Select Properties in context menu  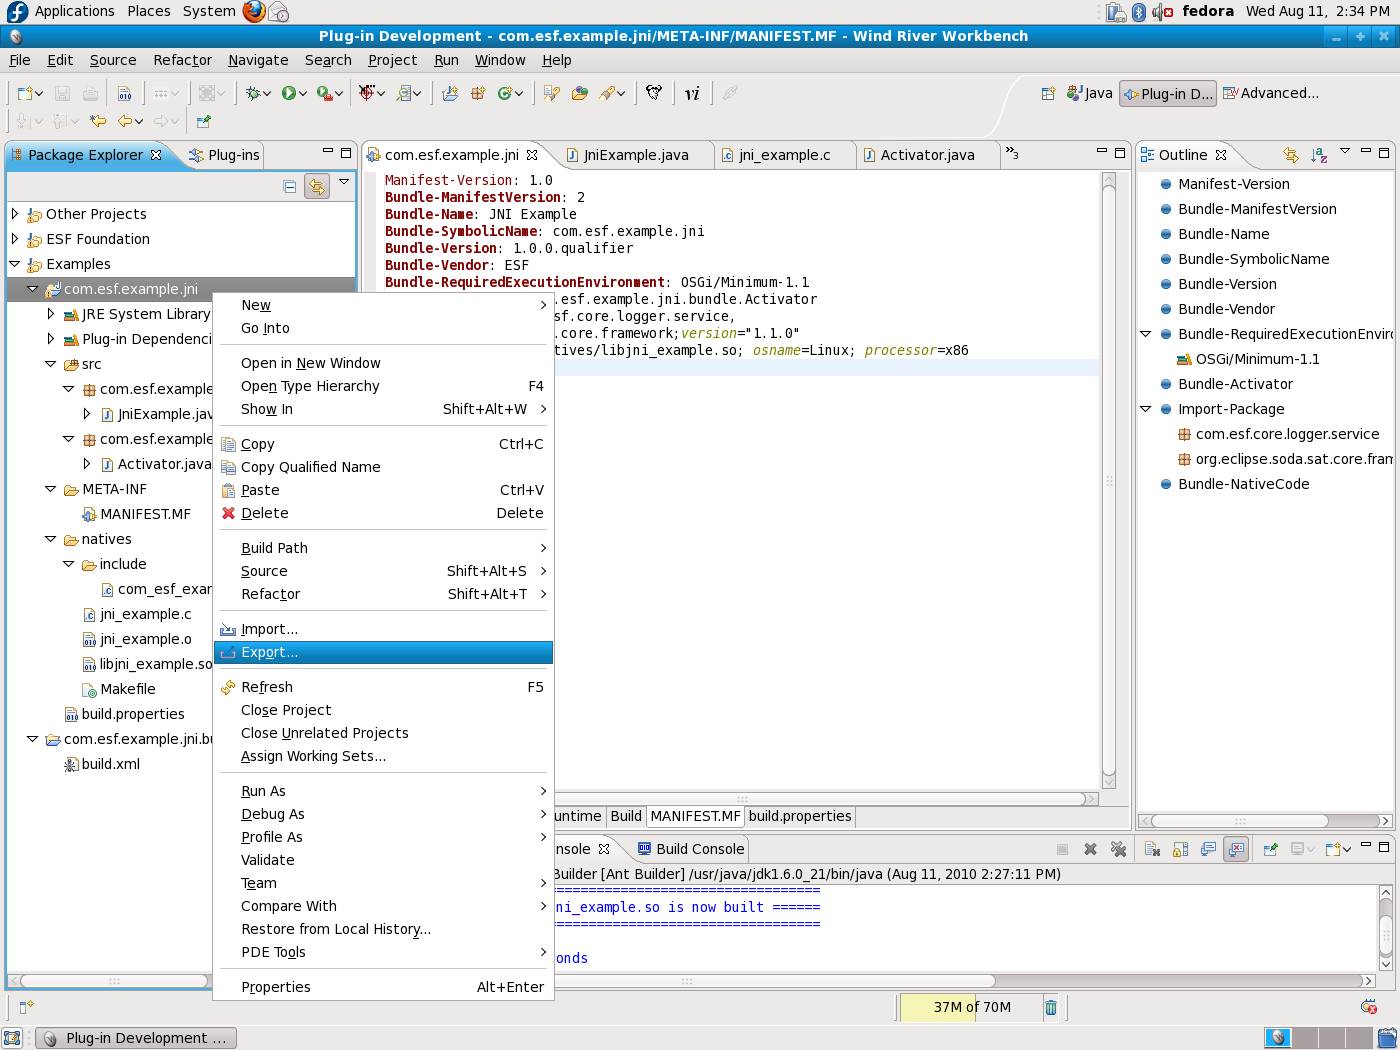point(383,987)
